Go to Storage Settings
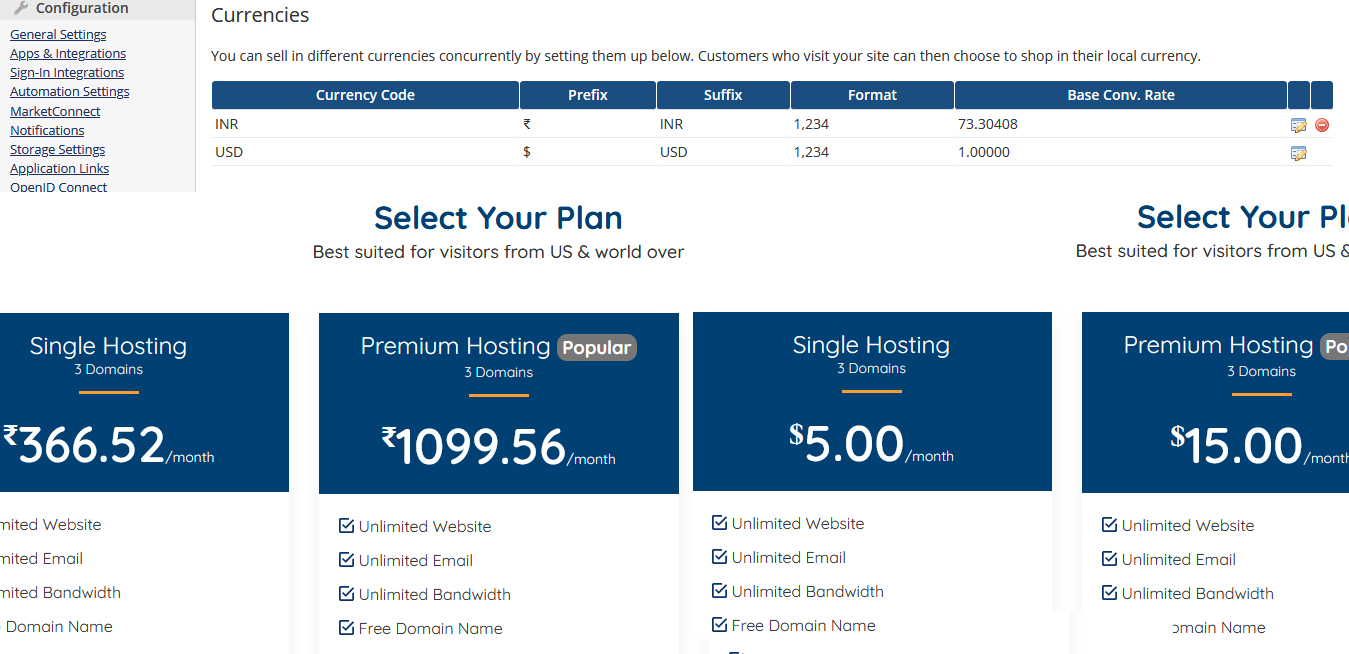 57,149
